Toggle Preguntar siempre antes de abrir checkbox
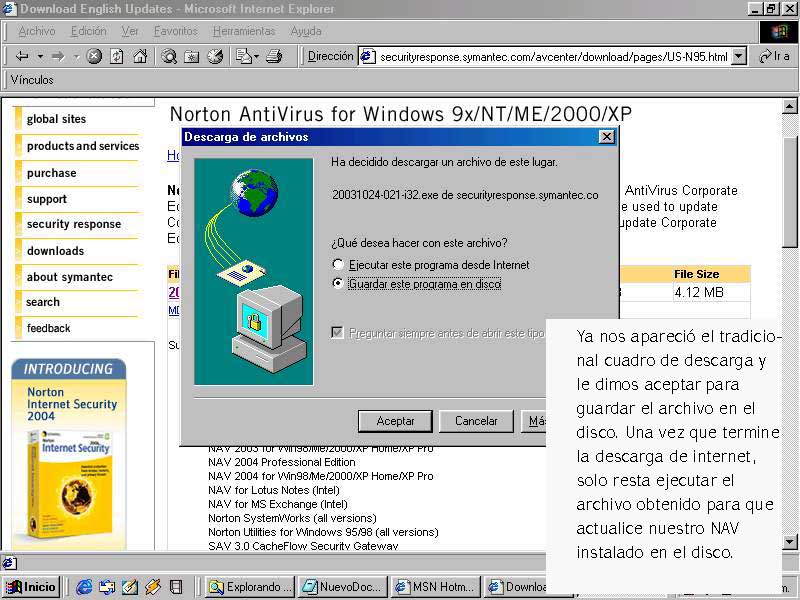Screen dimensions: 800x600 [x=337, y=333]
